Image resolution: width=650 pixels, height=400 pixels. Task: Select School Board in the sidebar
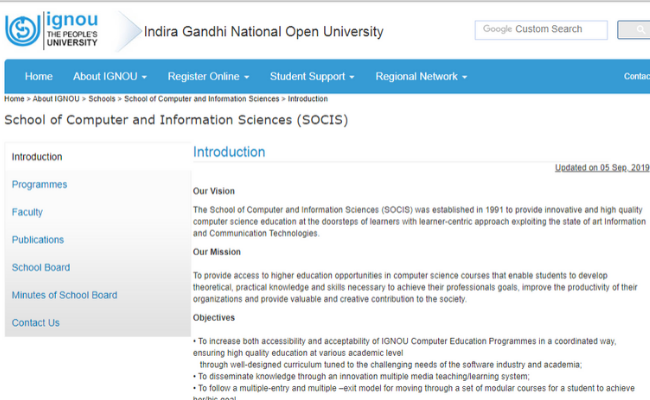(x=41, y=268)
